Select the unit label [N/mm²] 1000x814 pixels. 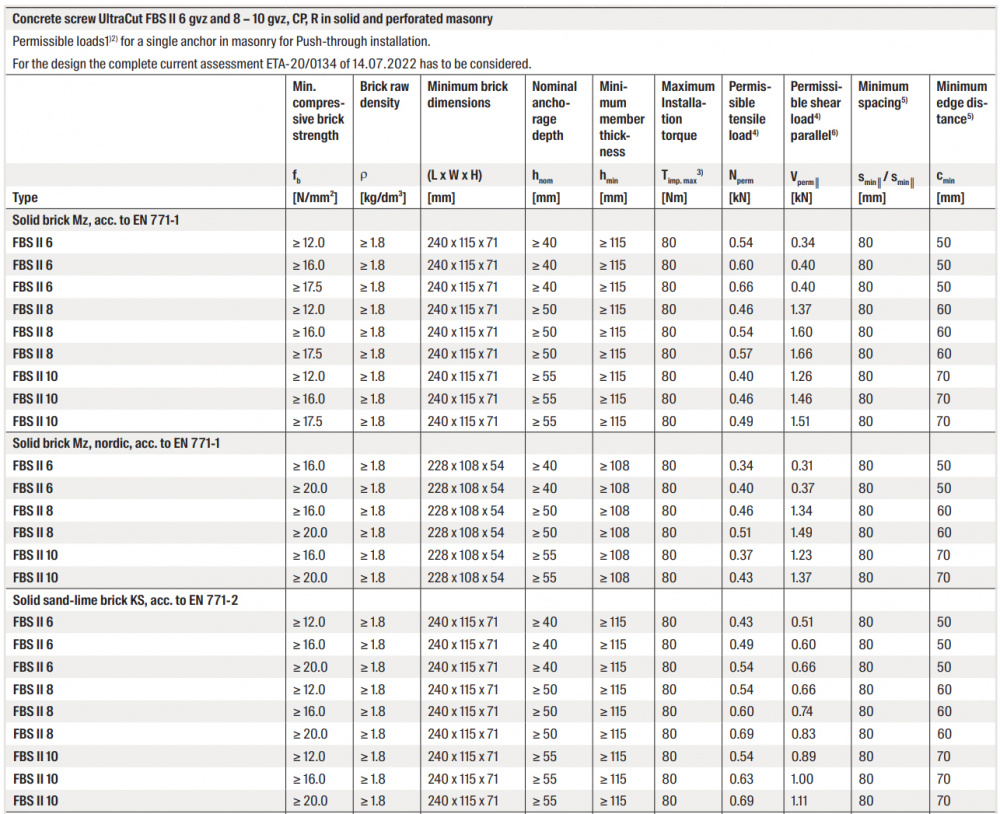coord(314,197)
